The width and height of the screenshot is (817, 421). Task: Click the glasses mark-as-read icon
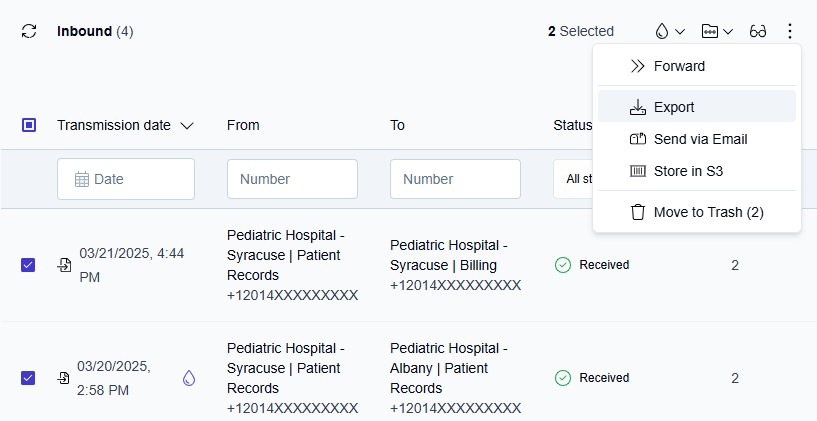click(758, 31)
